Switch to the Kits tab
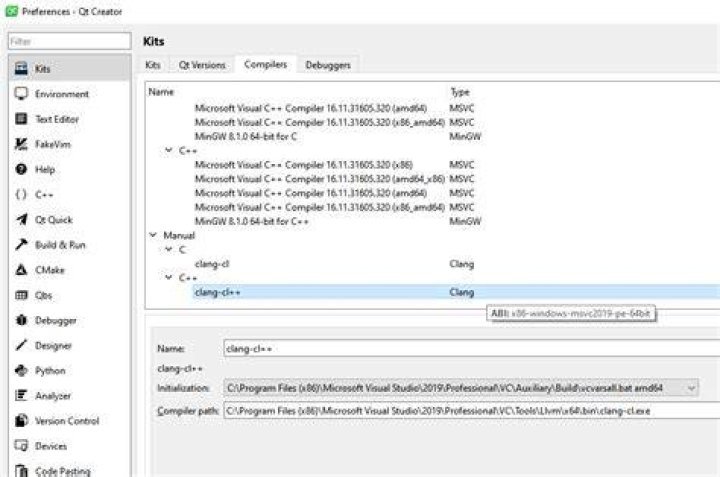 click(153, 65)
